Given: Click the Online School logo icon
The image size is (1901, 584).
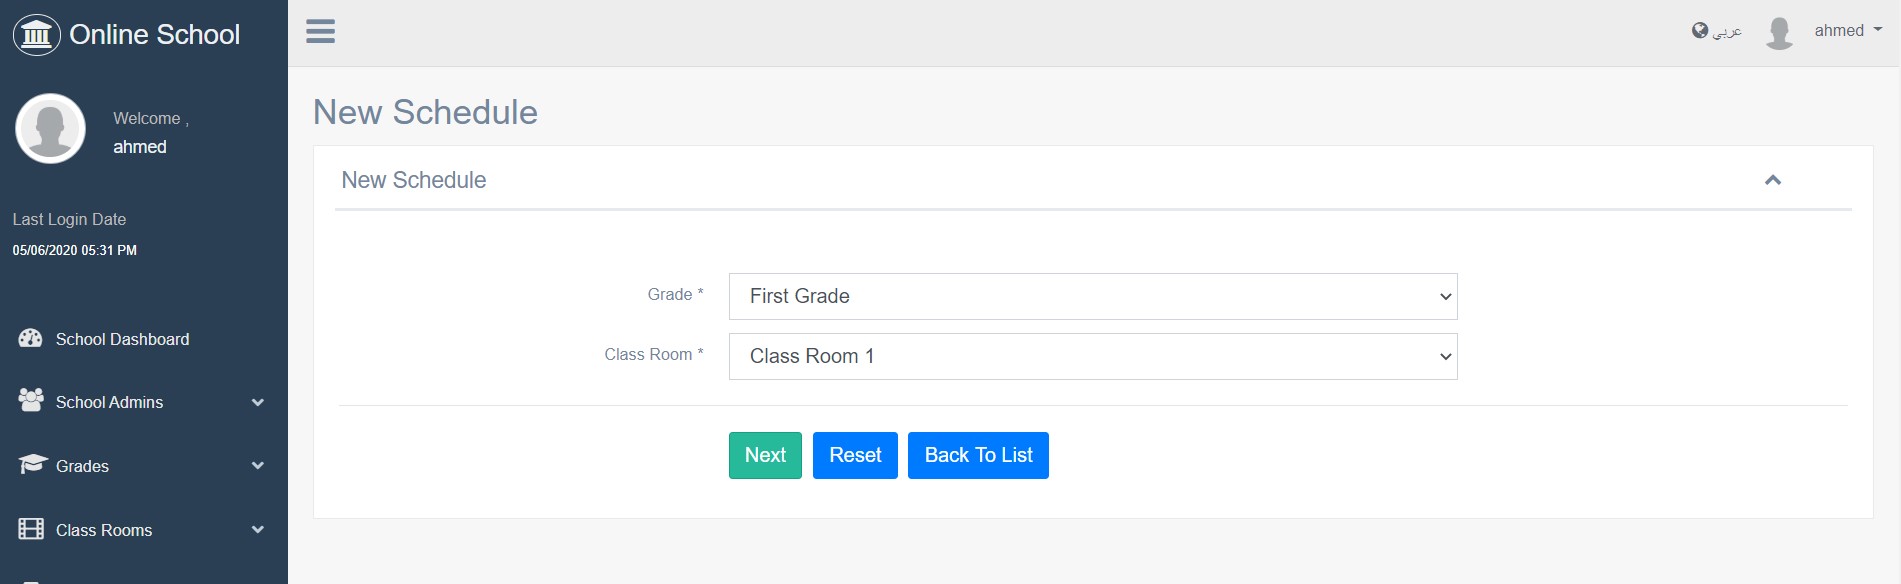Looking at the screenshot, I should [x=37, y=35].
